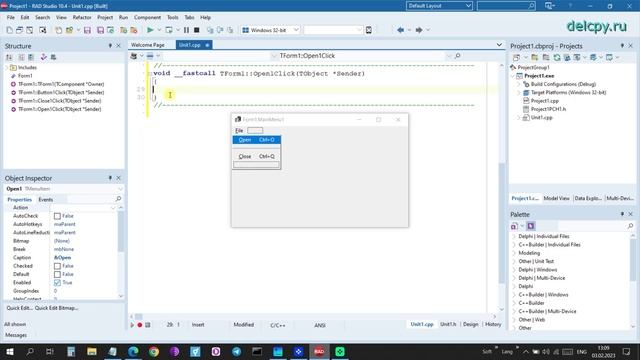Click the File menu in the Form1.MainMenu1 window
640x360 pixels.
coord(239,130)
